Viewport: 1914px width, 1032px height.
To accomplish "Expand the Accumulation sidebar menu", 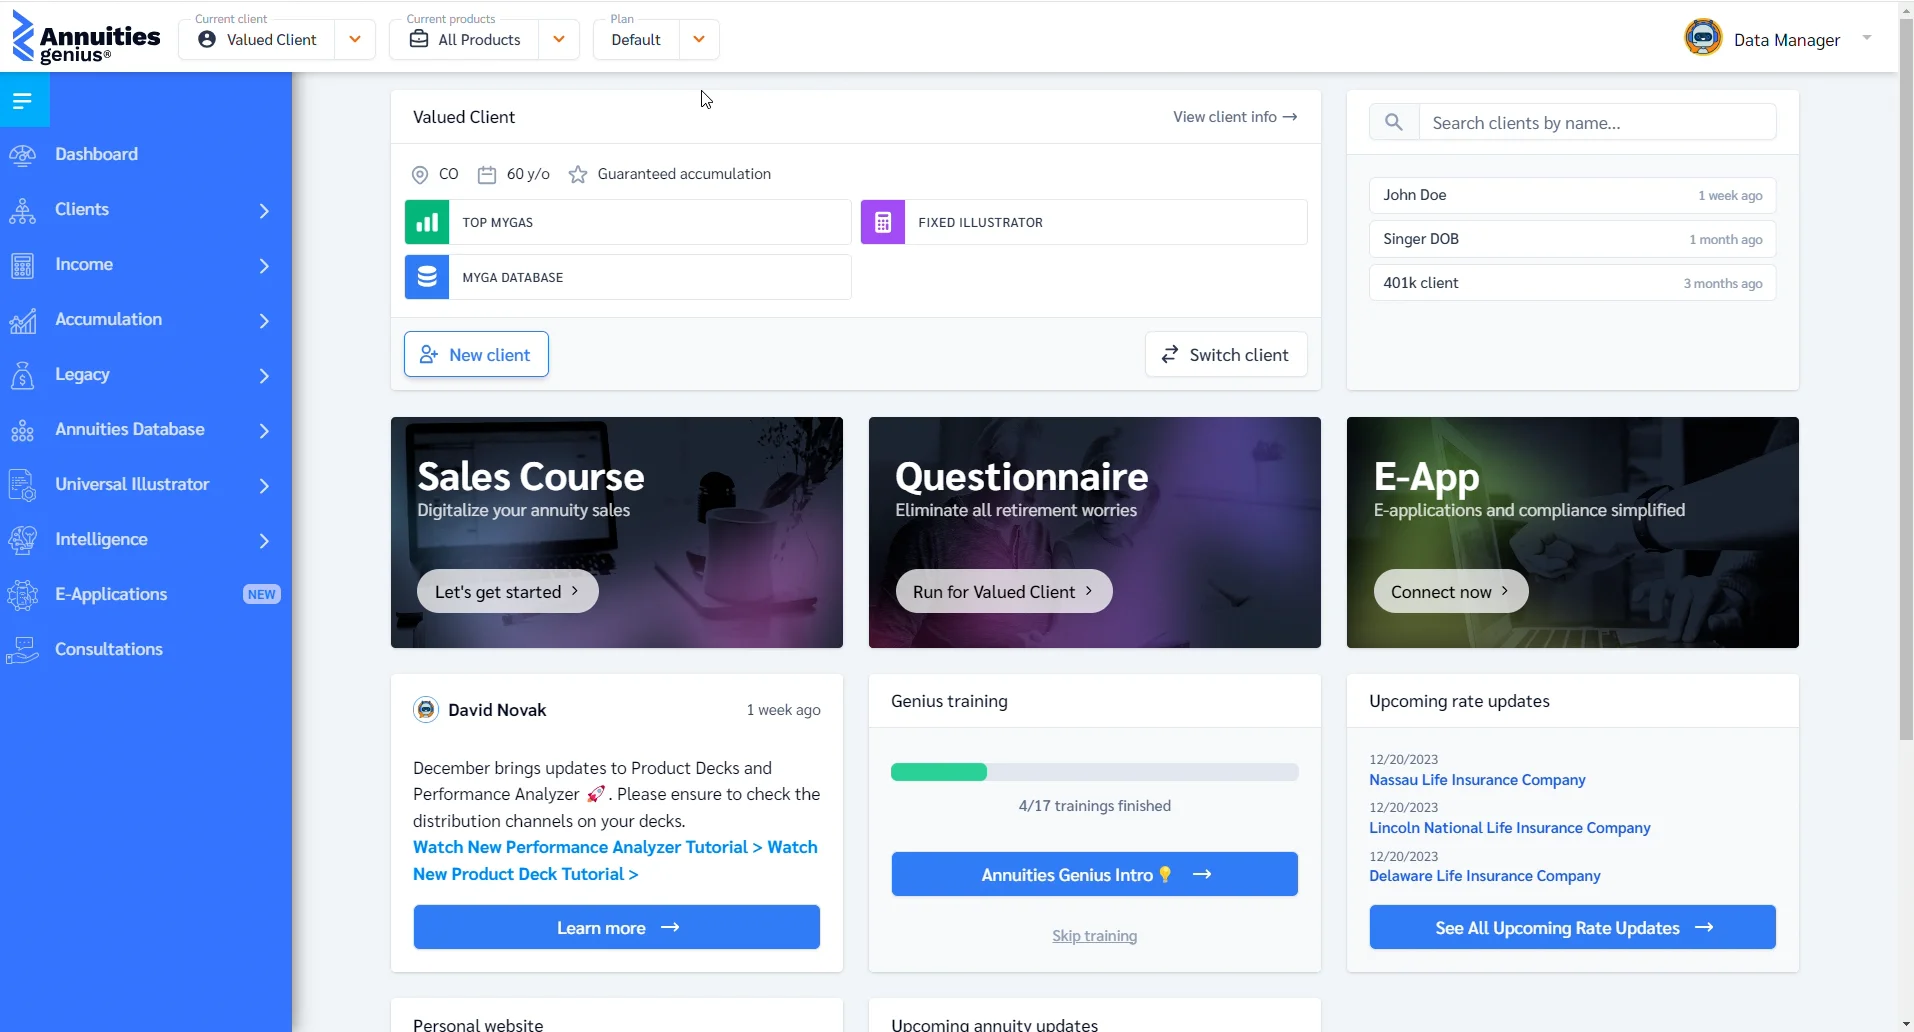I will 264,320.
